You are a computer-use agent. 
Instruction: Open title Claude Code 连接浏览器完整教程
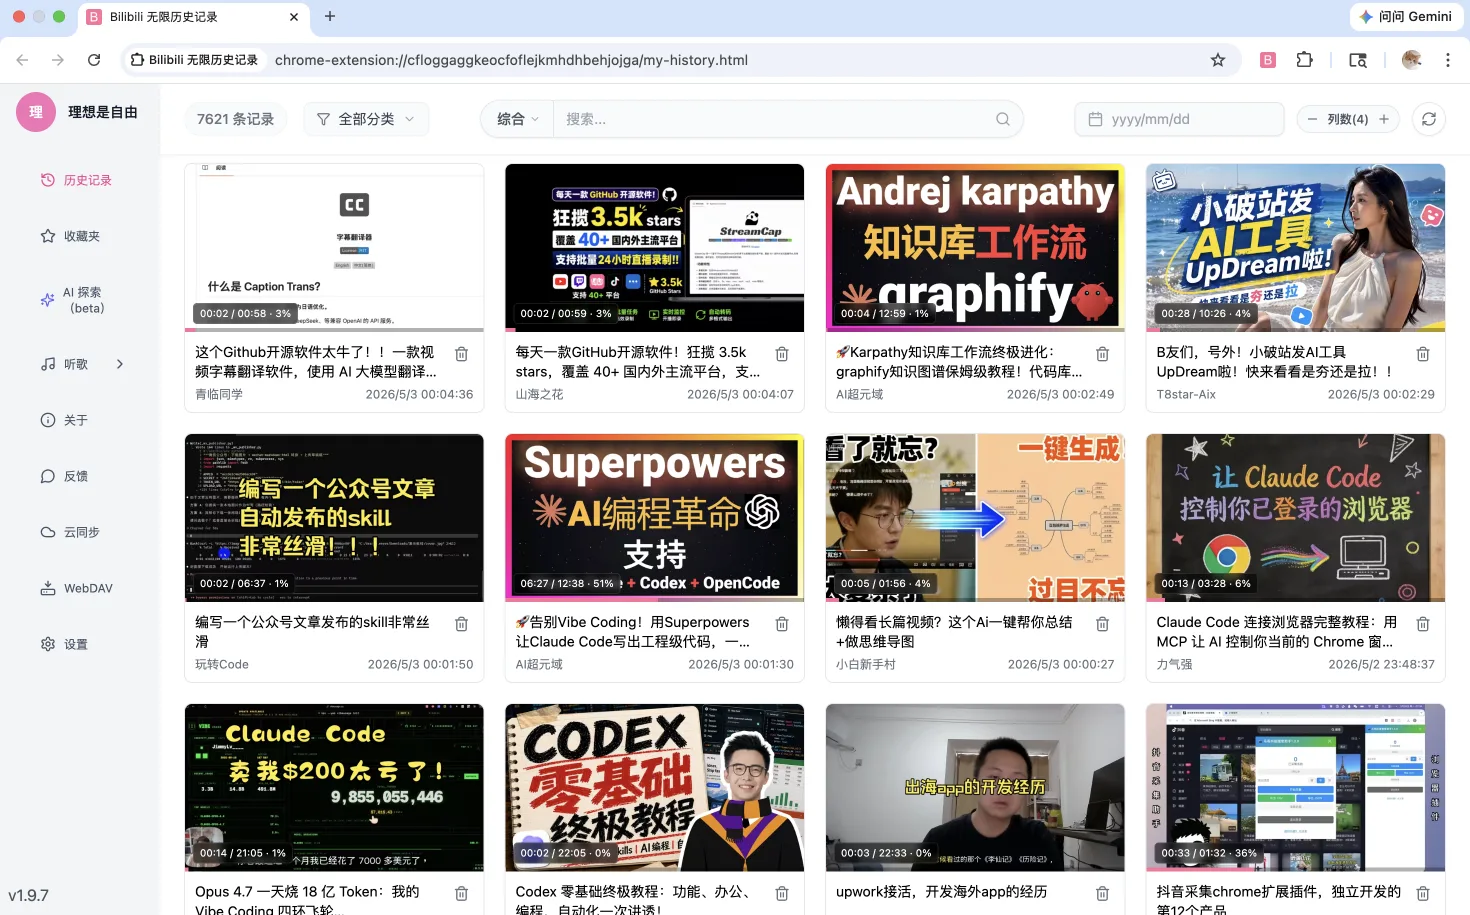(1277, 632)
